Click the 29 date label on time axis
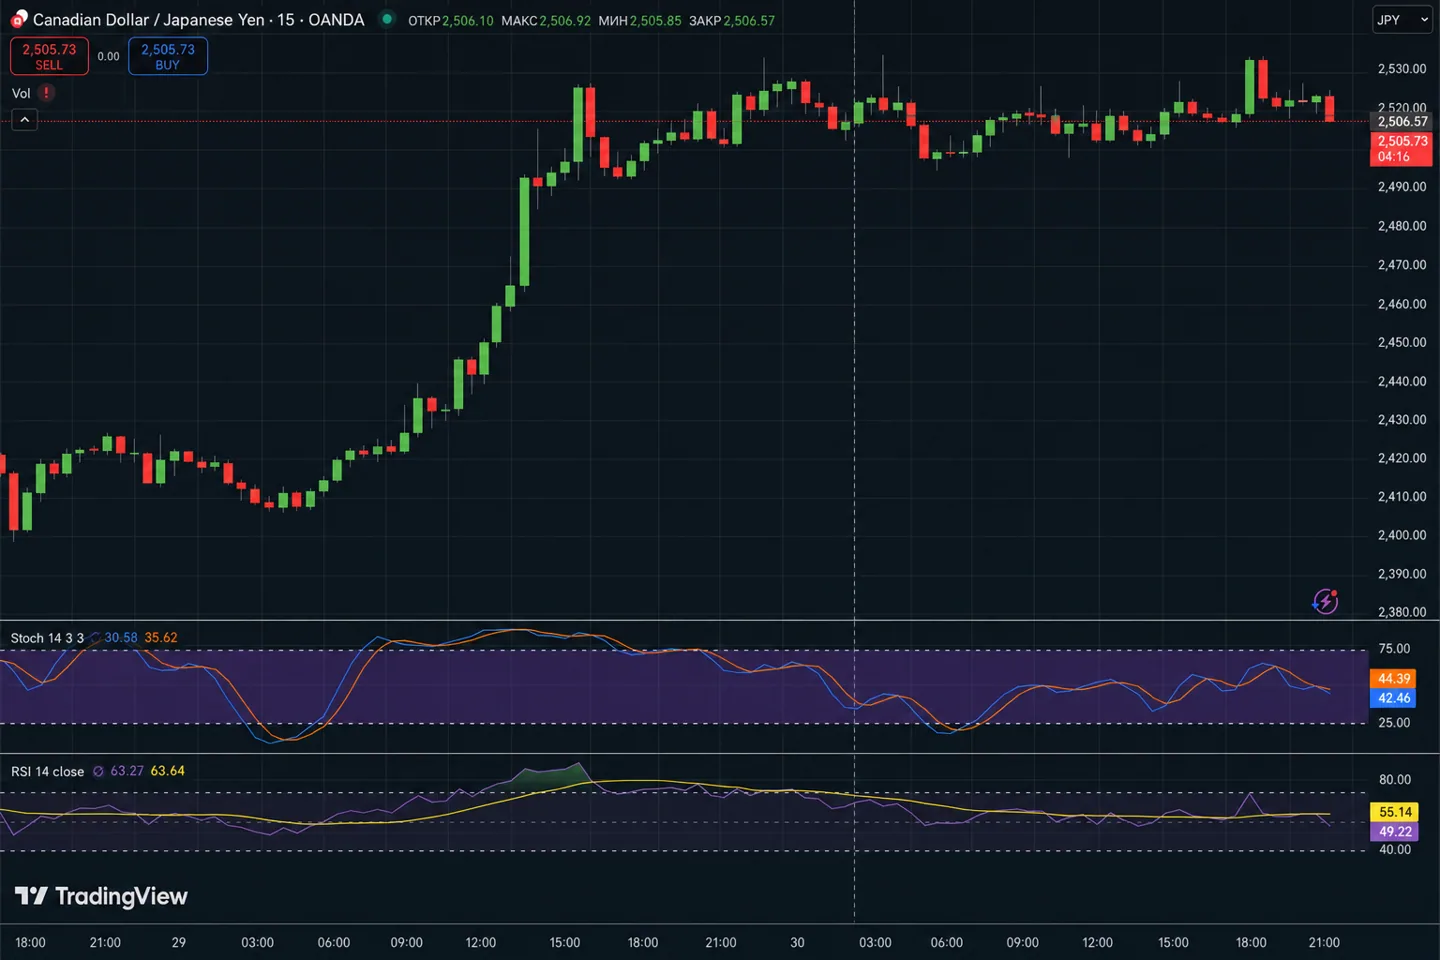 coord(178,942)
